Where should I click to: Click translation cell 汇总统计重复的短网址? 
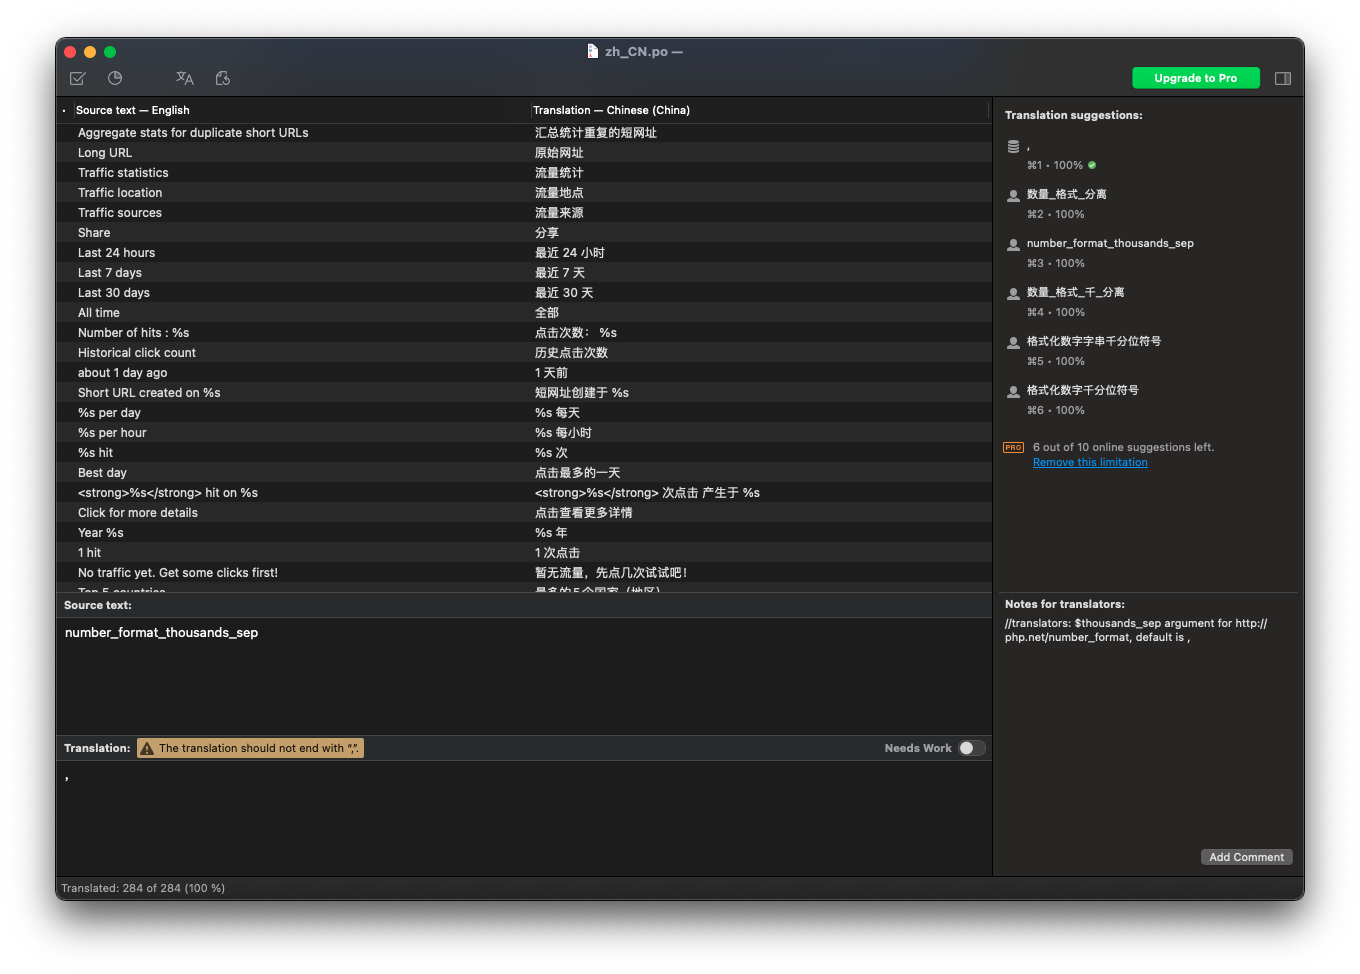tap(595, 132)
